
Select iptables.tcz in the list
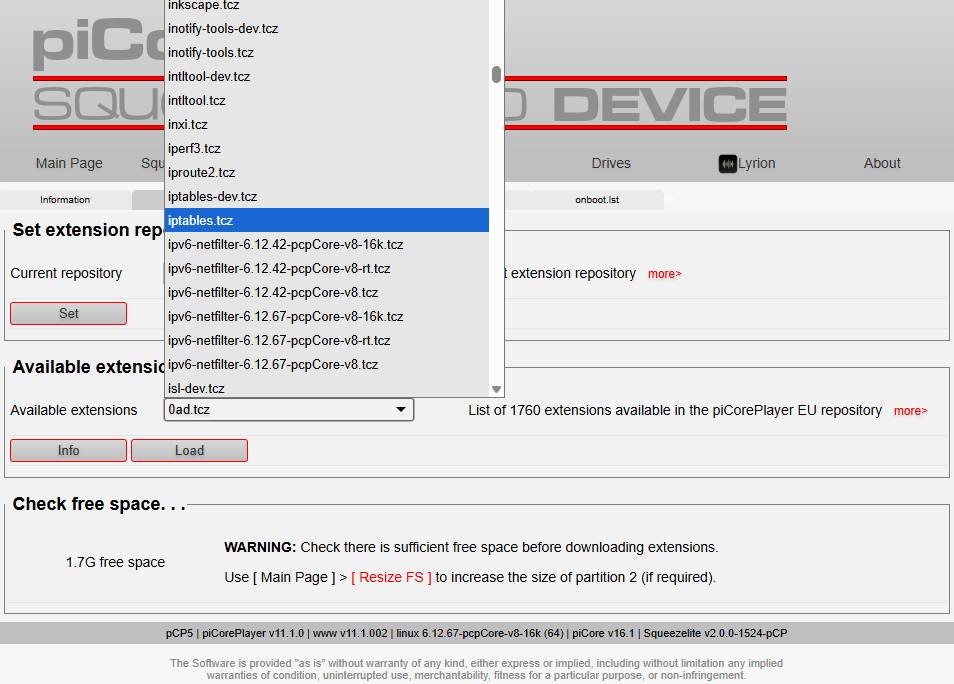coord(327,220)
